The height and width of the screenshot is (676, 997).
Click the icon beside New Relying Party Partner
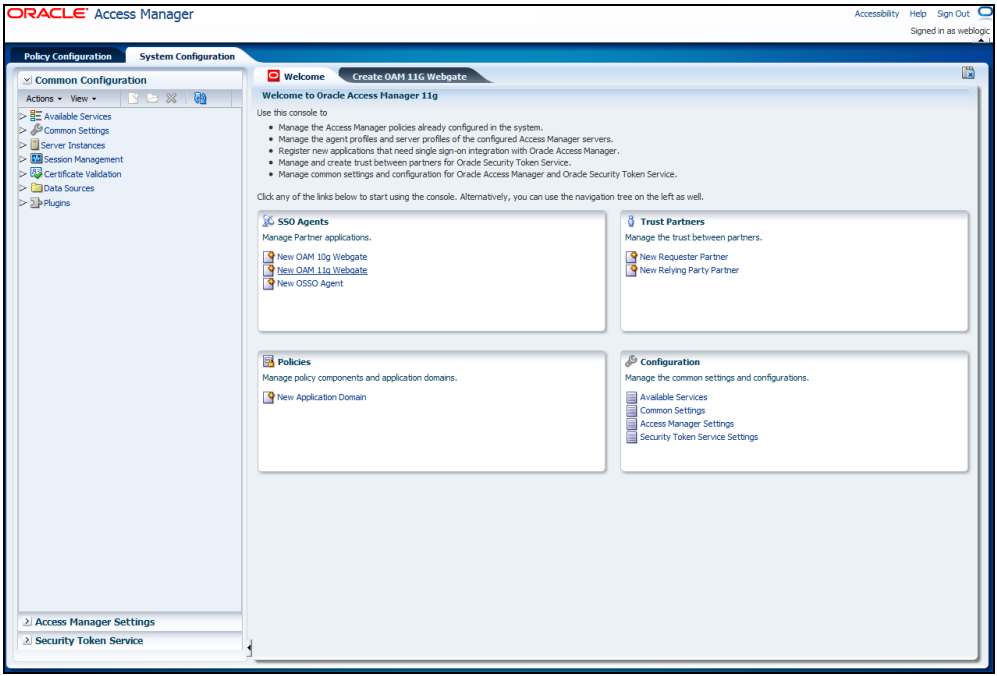(631, 270)
